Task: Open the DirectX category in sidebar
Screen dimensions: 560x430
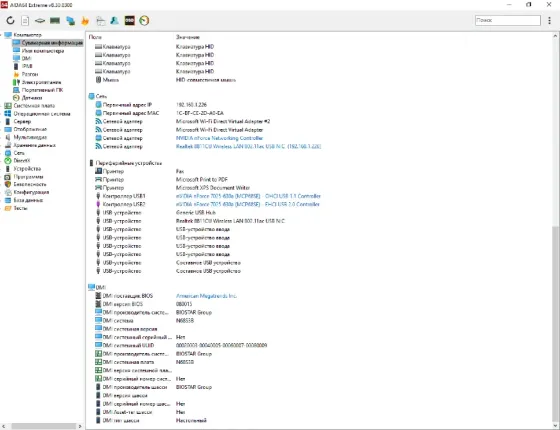Action: tap(21, 161)
